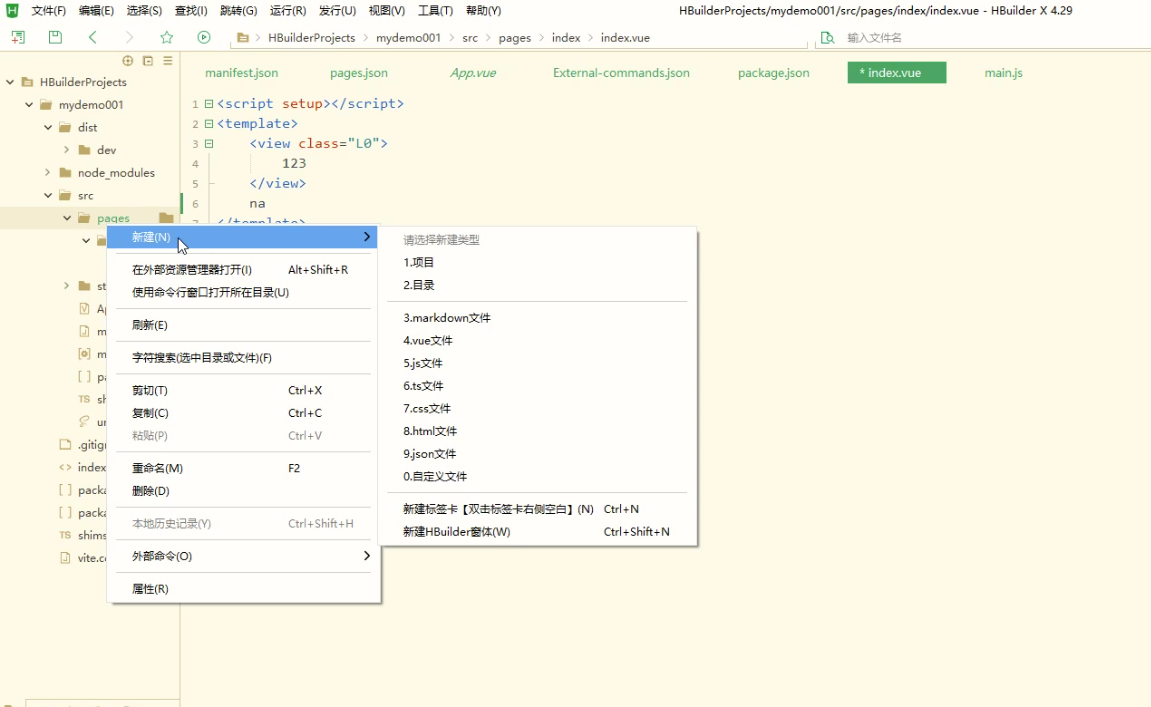Image resolution: width=1151 pixels, height=707 pixels.
Task: Click the breadcrumb folder icon
Action: pos(243,37)
